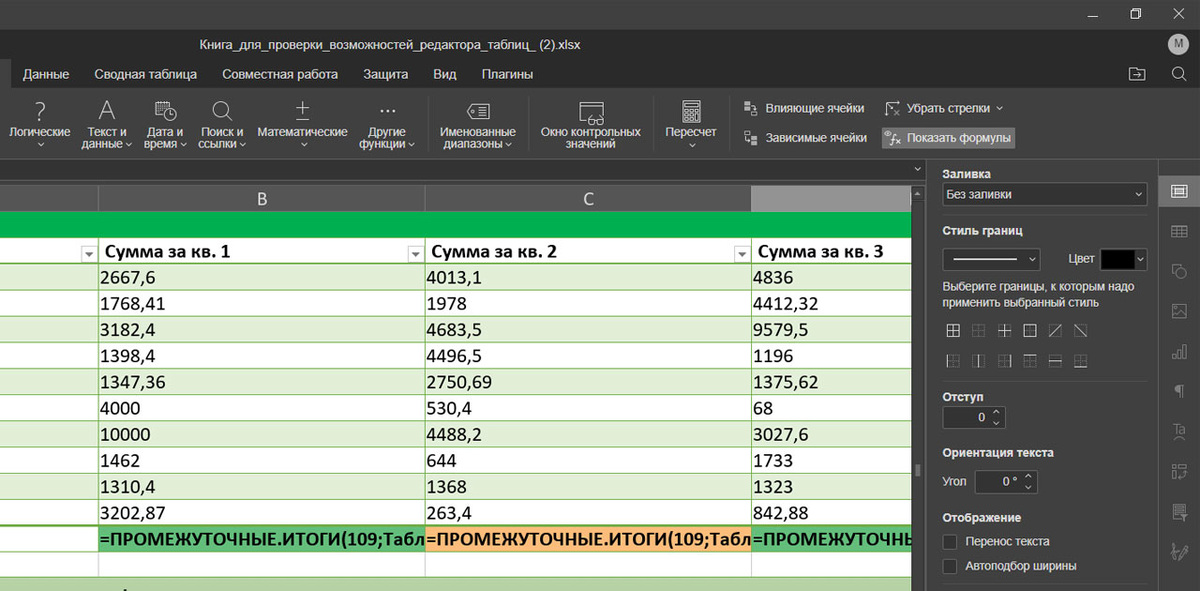This screenshot has height=591, width=1200.
Task: Open slicer settings in right sidebar
Action: point(1179,511)
